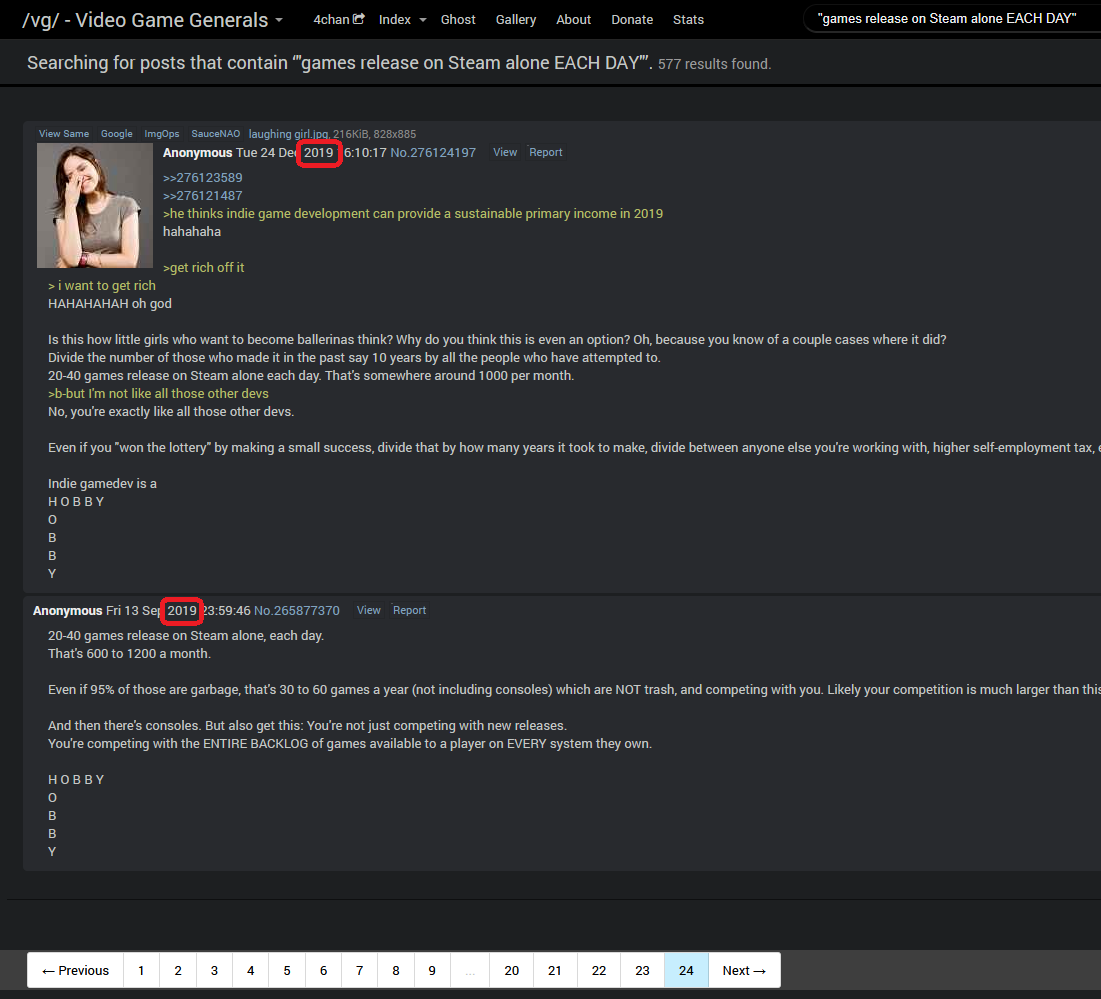
Task: Open the laughing girl thumbnail image
Action: click(95, 206)
